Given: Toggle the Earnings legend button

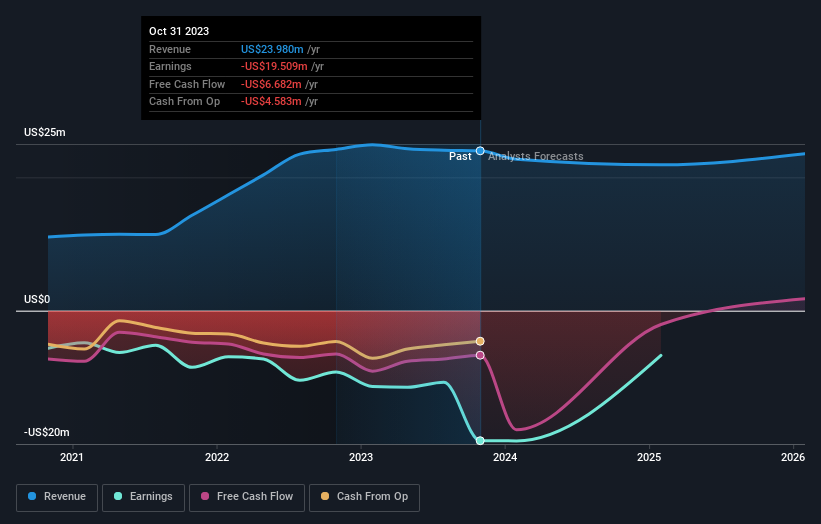Looking at the screenshot, I should (143, 497).
